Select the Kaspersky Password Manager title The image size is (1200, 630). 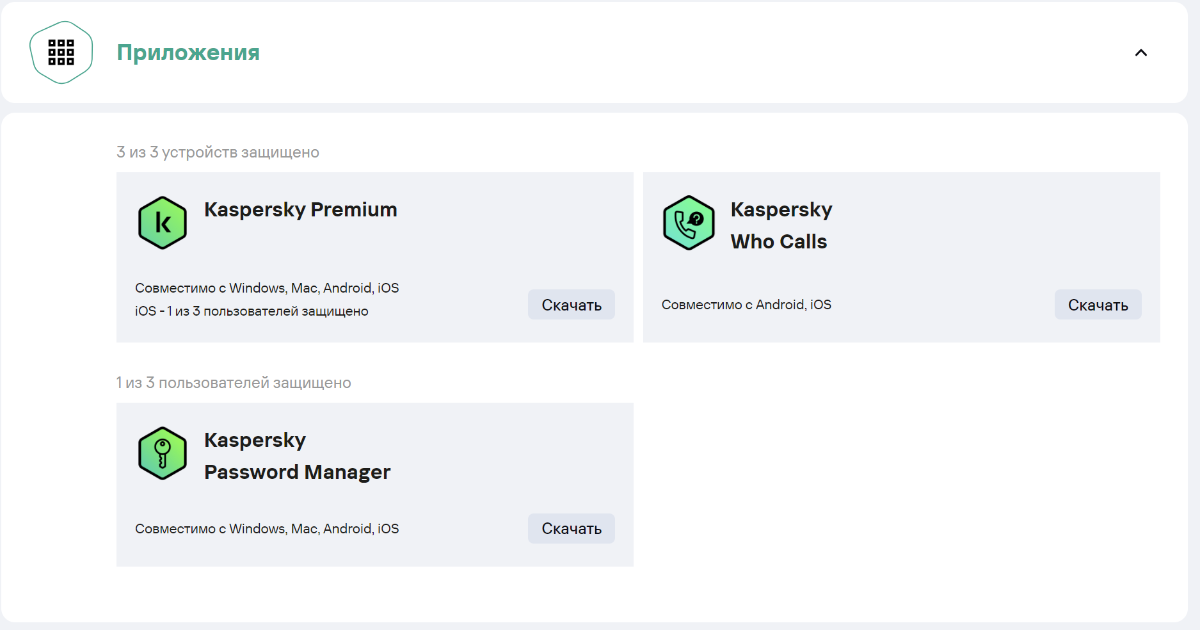coord(297,456)
